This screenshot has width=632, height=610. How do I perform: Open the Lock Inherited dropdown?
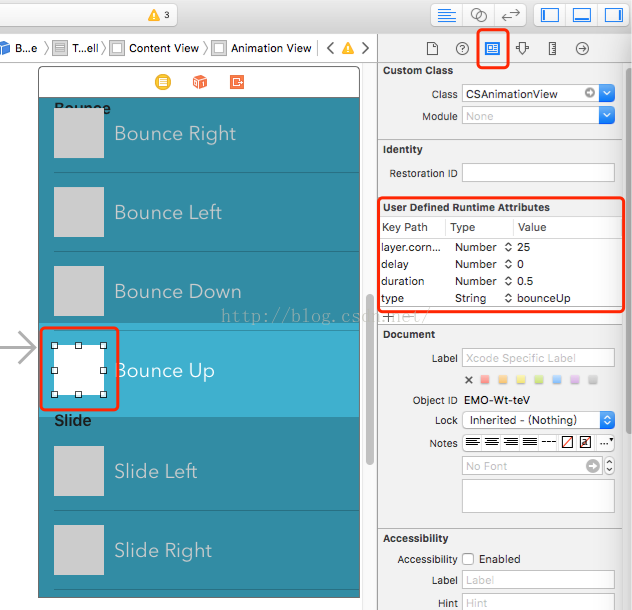click(x=538, y=420)
